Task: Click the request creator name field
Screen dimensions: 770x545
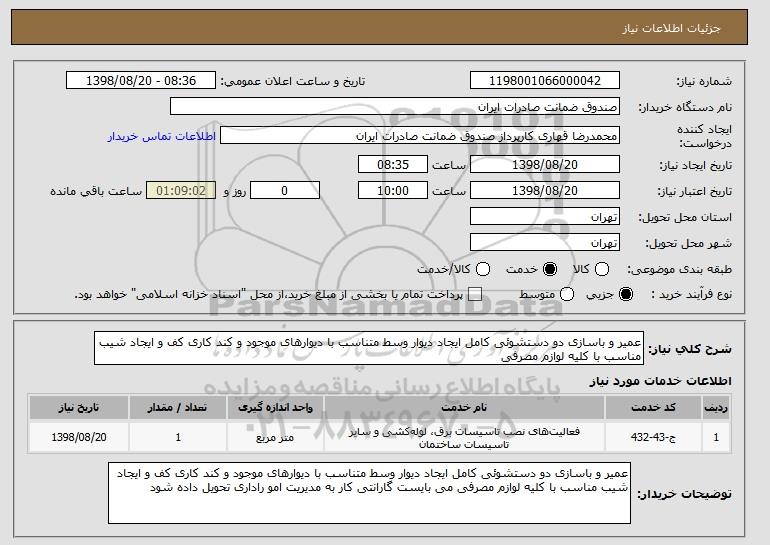Action: (420, 136)
